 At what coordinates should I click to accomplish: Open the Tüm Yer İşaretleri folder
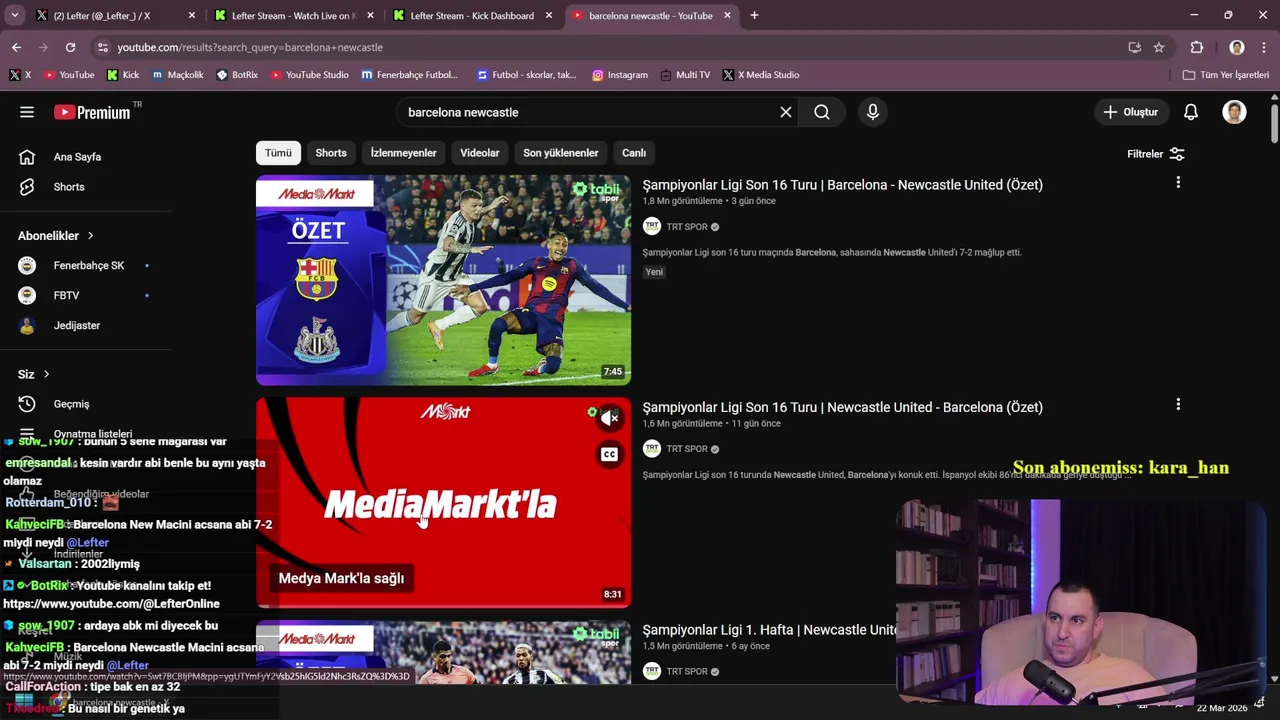pyautogui.click(x=1226, y=75)
